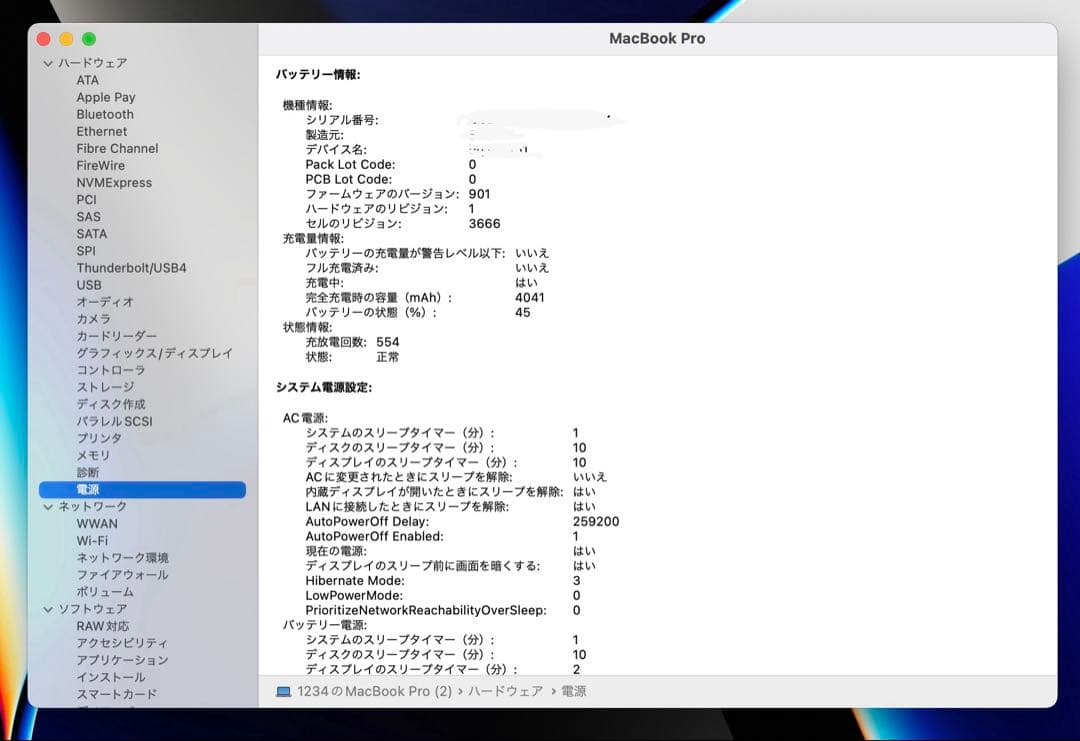Viewport: 1080px width, 741px height.
Task: View NVMExpress hardware details
Action: pyautogui.click(x=113, y=182)
